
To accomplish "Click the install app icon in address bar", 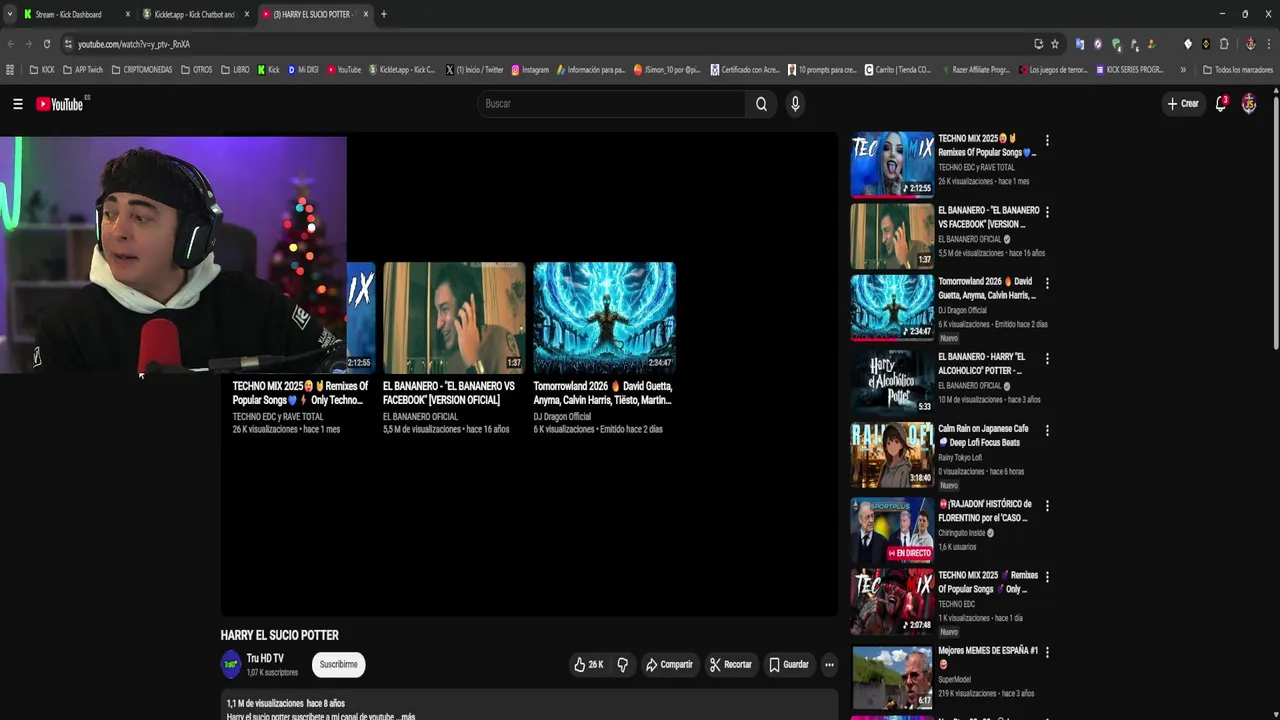I will point(1038,44).
